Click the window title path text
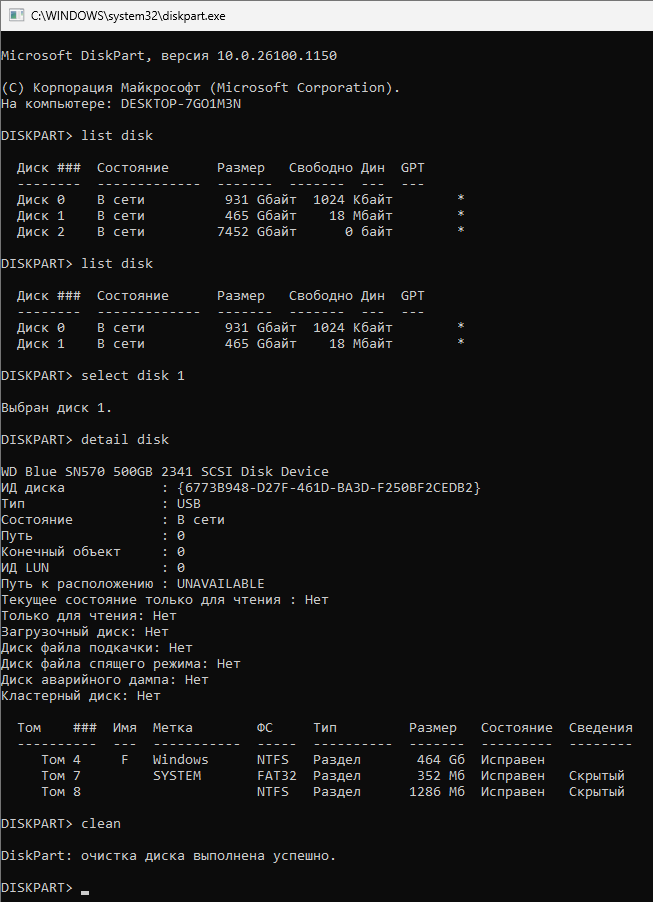This screenshot has width=653, height=902. 128,16
